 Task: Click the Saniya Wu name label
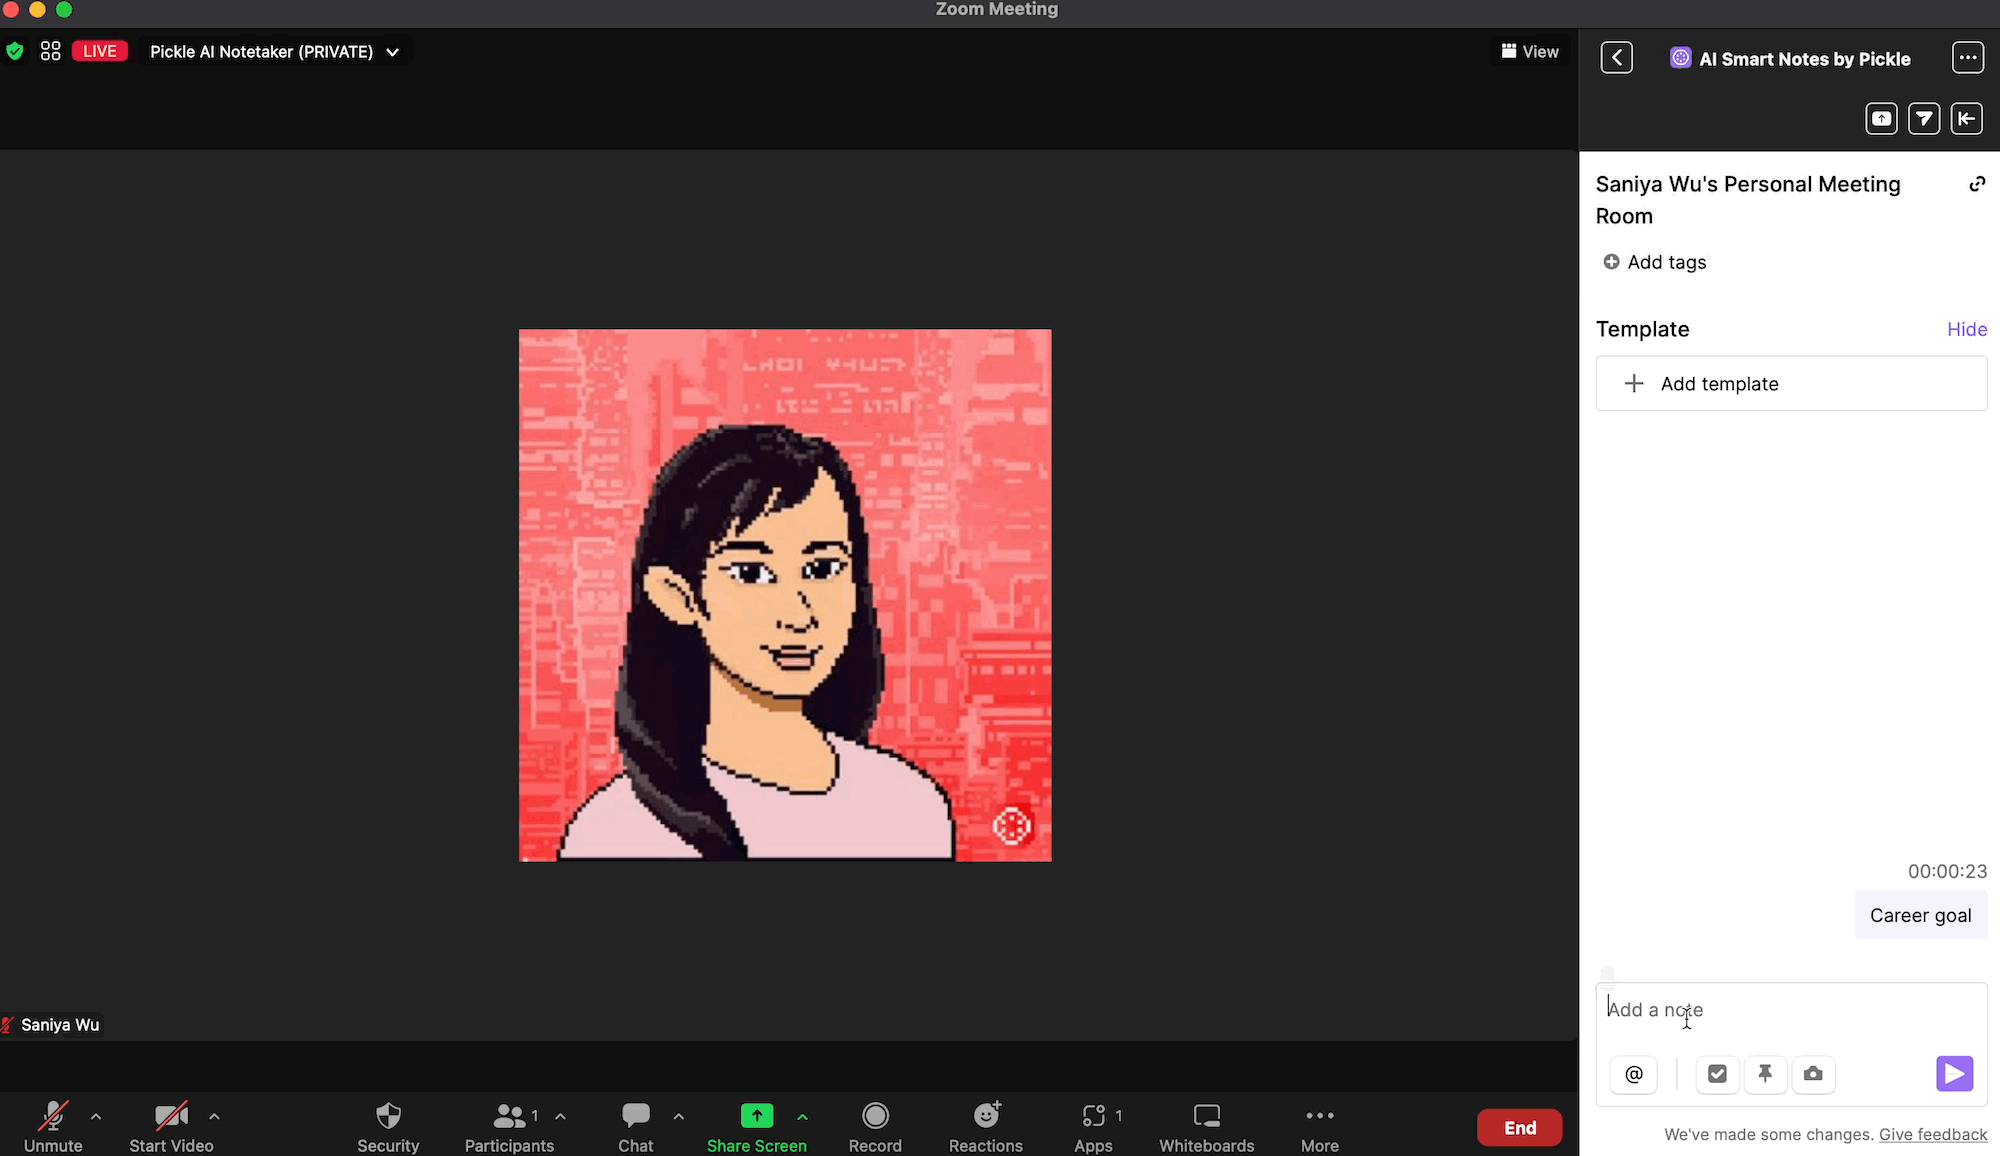click(60, 1025)
